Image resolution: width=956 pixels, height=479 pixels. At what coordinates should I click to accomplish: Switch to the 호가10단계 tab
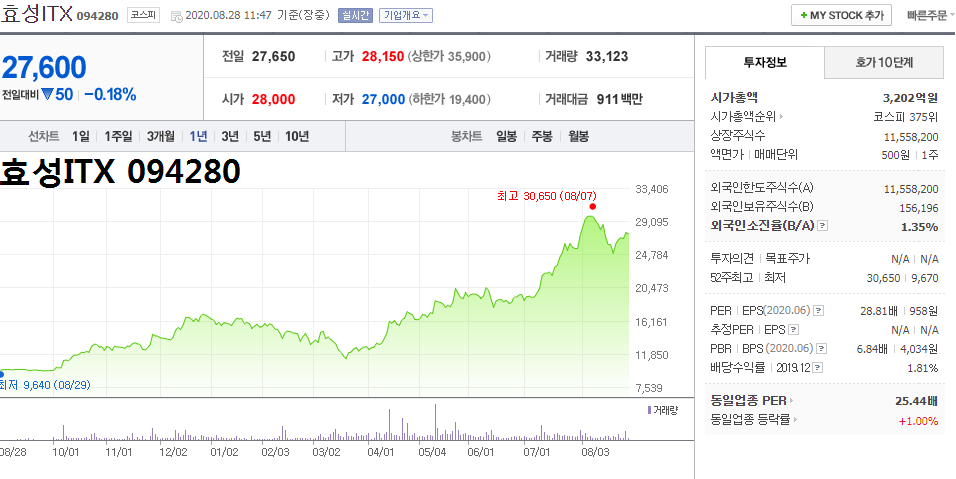pos(883,62)
